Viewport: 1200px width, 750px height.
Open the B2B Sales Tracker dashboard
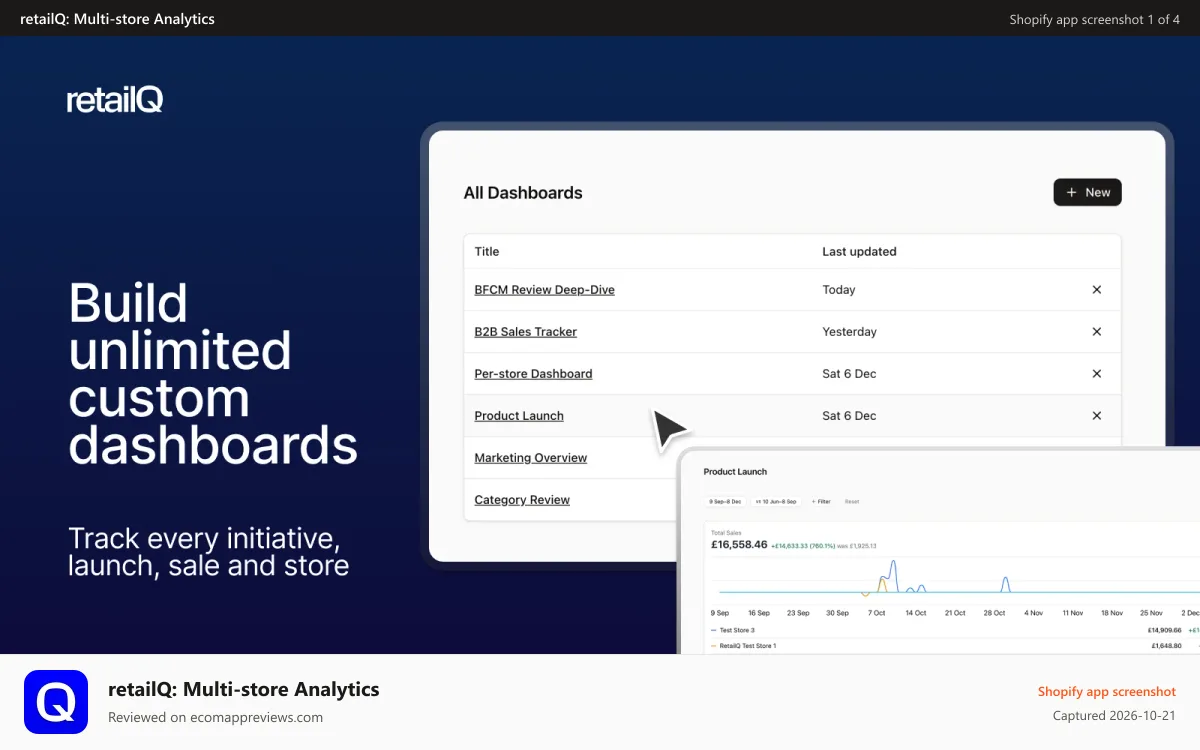525,332
